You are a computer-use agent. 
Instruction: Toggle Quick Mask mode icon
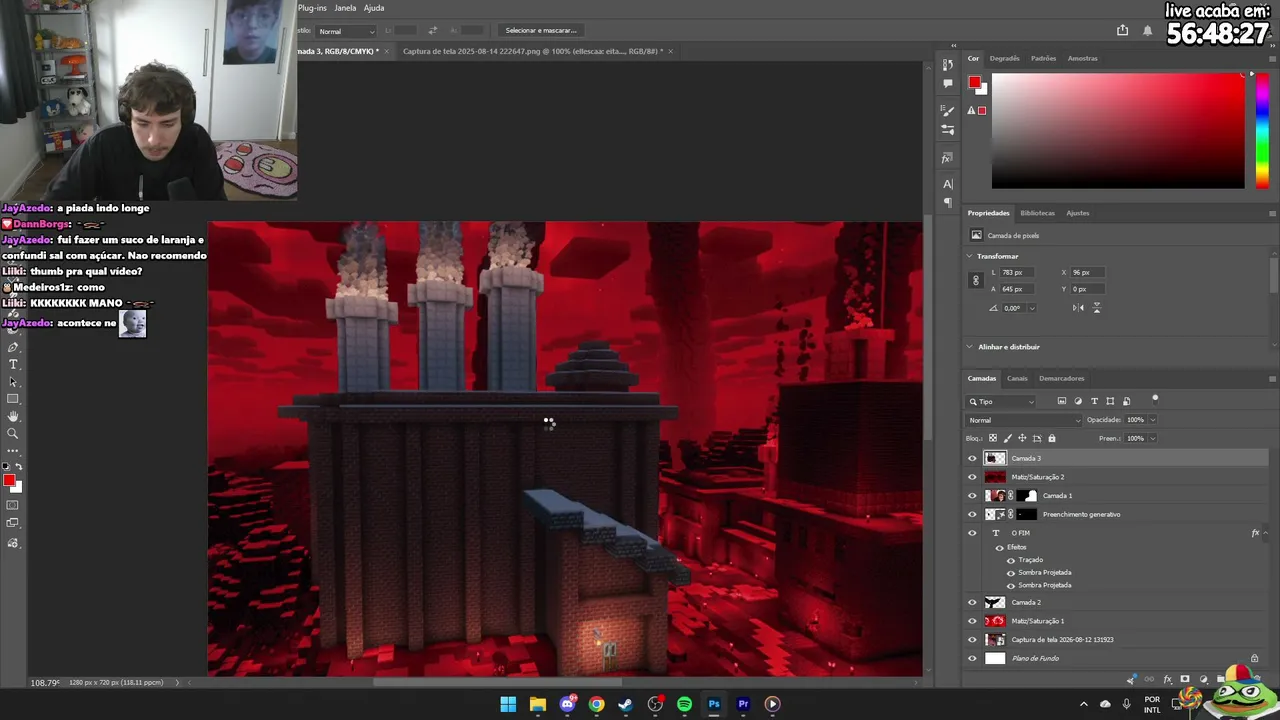click(x=13, y=505)
